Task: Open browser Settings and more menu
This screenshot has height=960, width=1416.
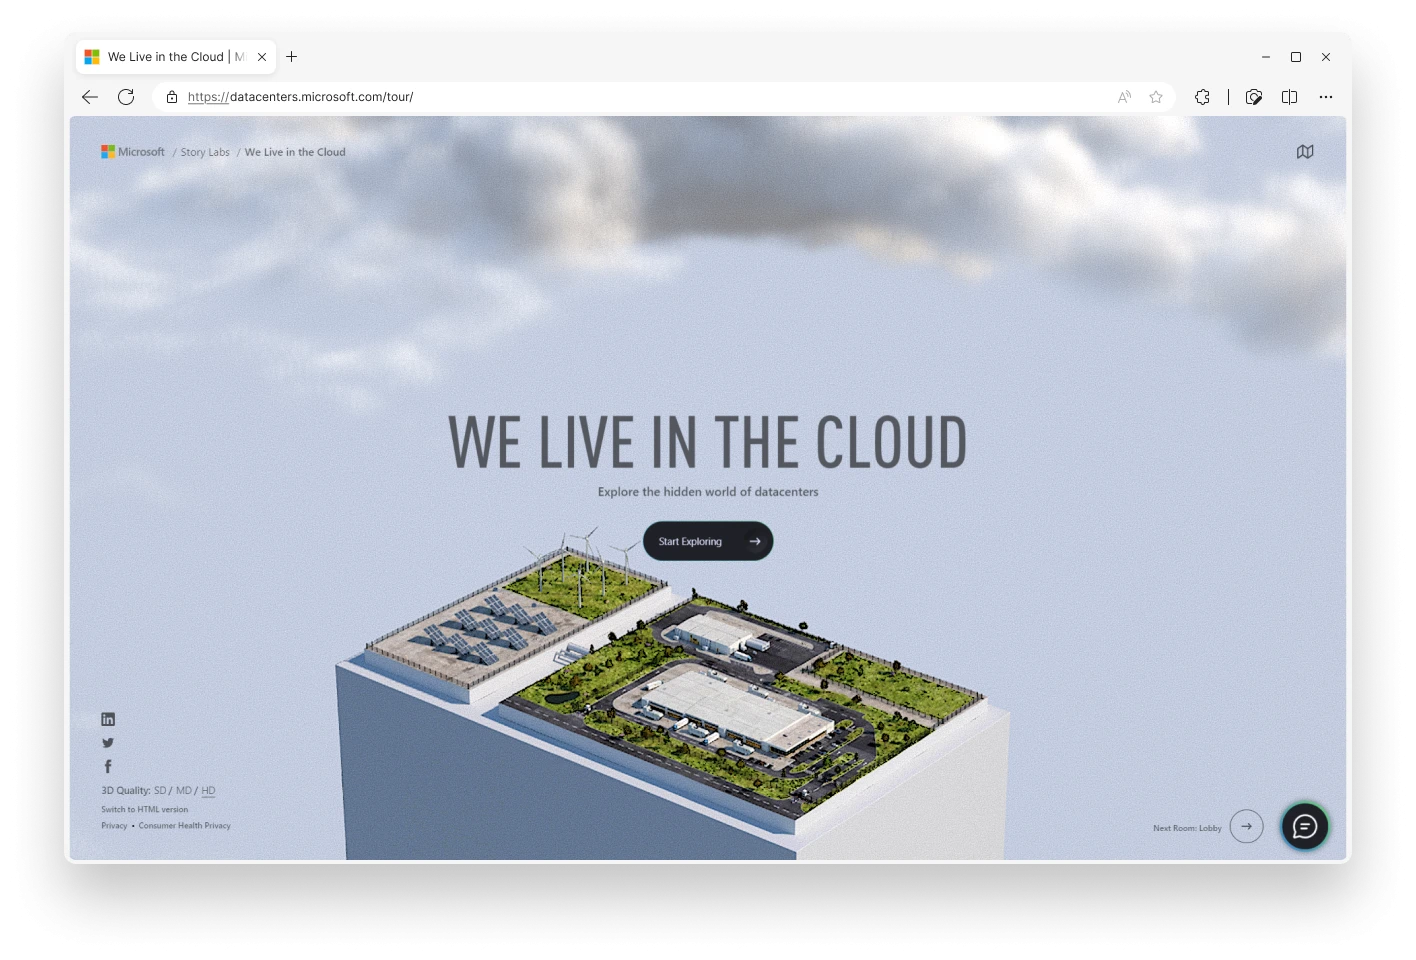Action: pos(1326,97)
